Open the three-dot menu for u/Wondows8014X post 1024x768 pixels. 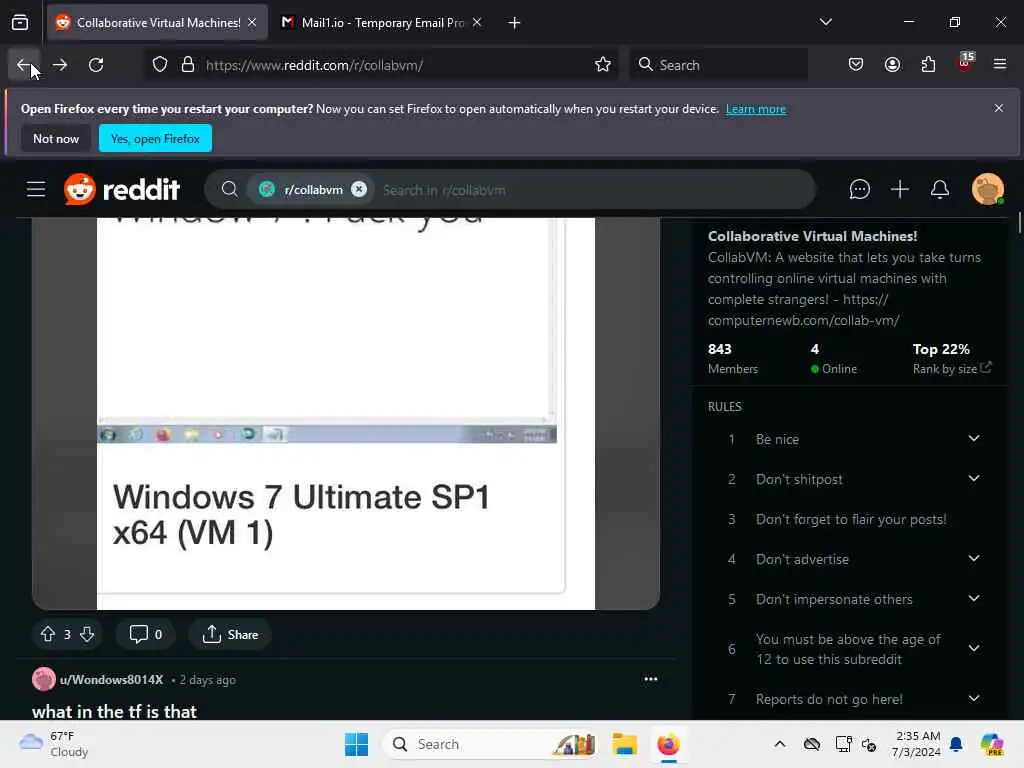(x=650, y=679)
